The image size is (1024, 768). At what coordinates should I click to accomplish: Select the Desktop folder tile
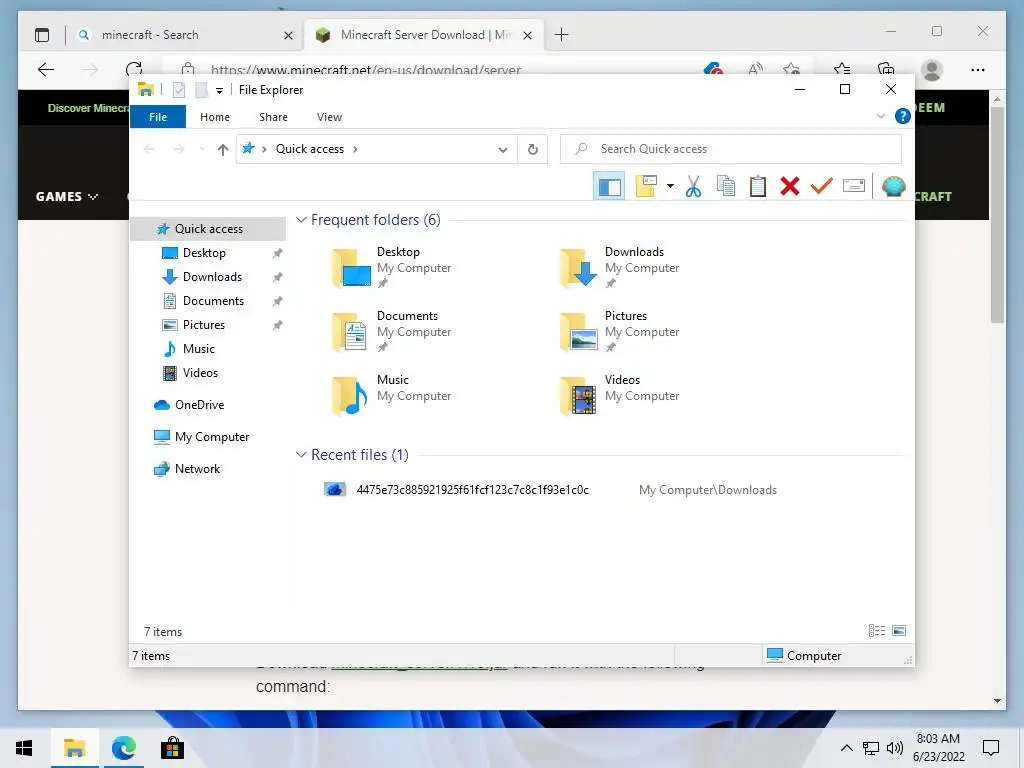(392, 267)
